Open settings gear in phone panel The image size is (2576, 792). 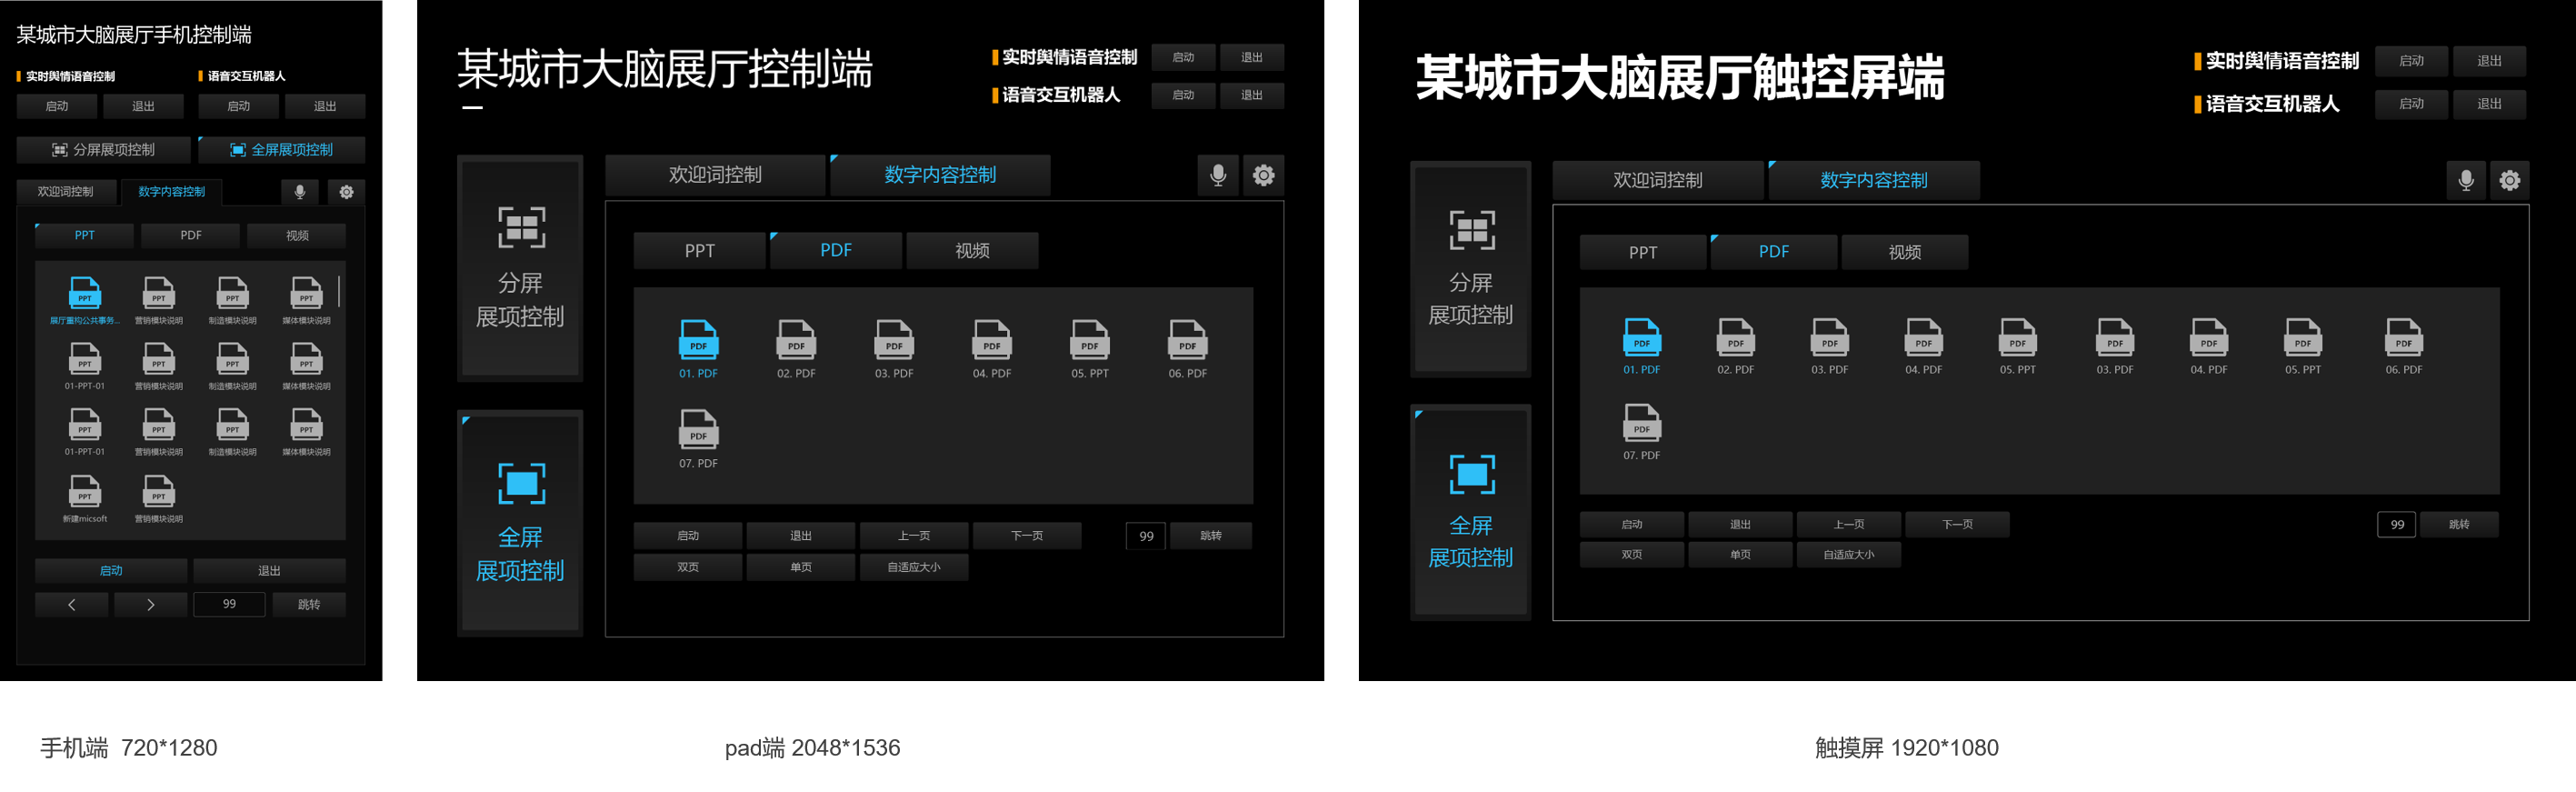346,192
